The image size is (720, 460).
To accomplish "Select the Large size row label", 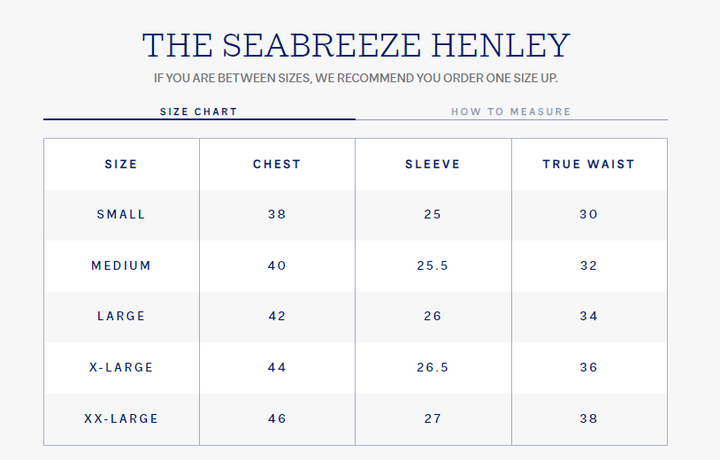I will tap(121, 316).
